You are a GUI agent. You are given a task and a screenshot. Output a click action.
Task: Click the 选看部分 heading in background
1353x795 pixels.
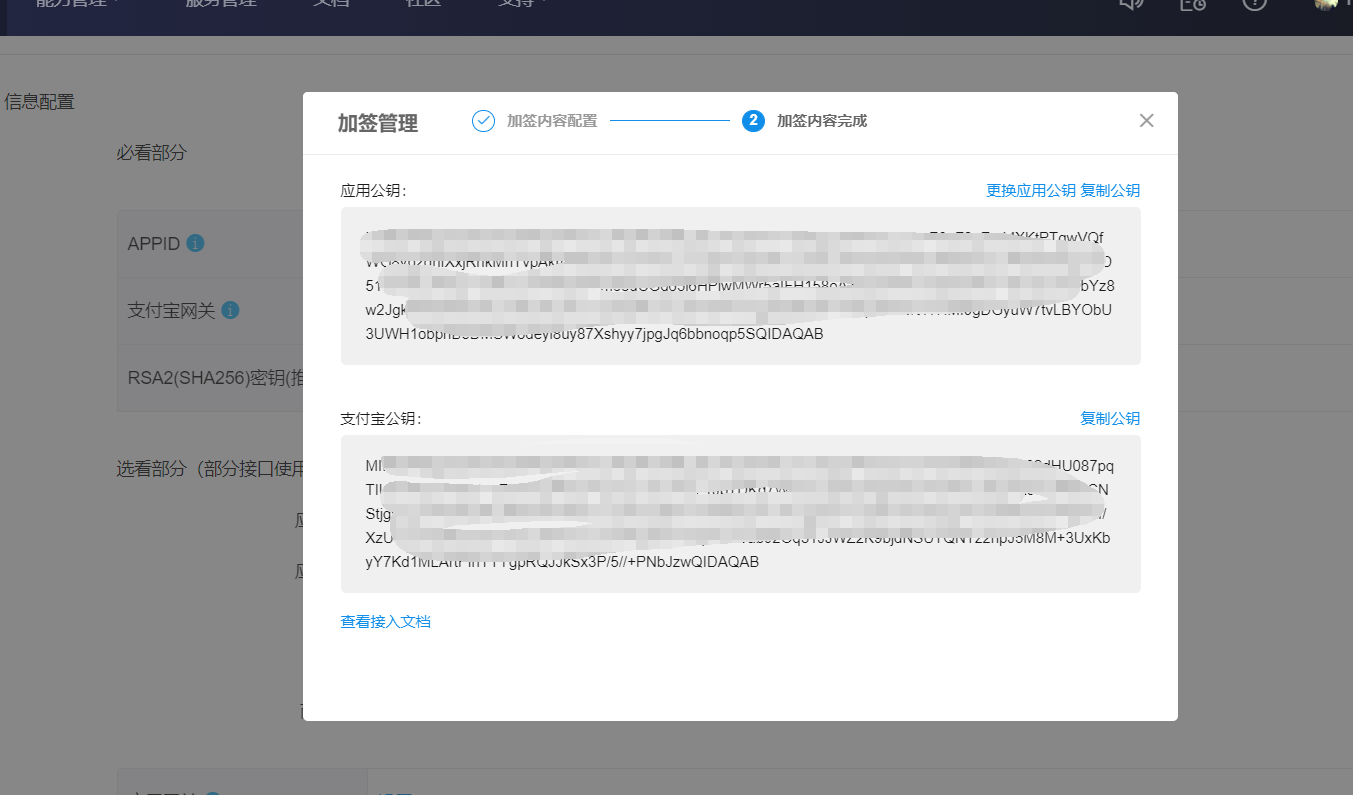pos(209,469)
